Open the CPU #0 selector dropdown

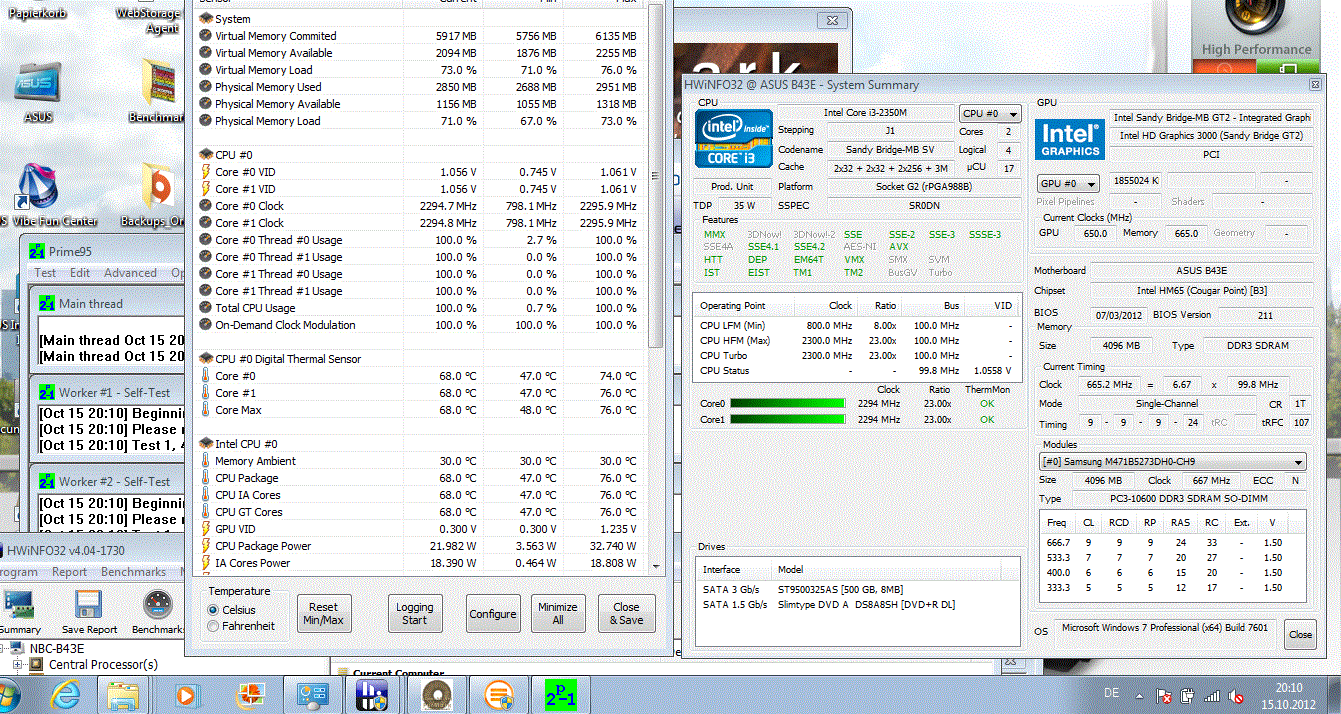click(990, 114)
